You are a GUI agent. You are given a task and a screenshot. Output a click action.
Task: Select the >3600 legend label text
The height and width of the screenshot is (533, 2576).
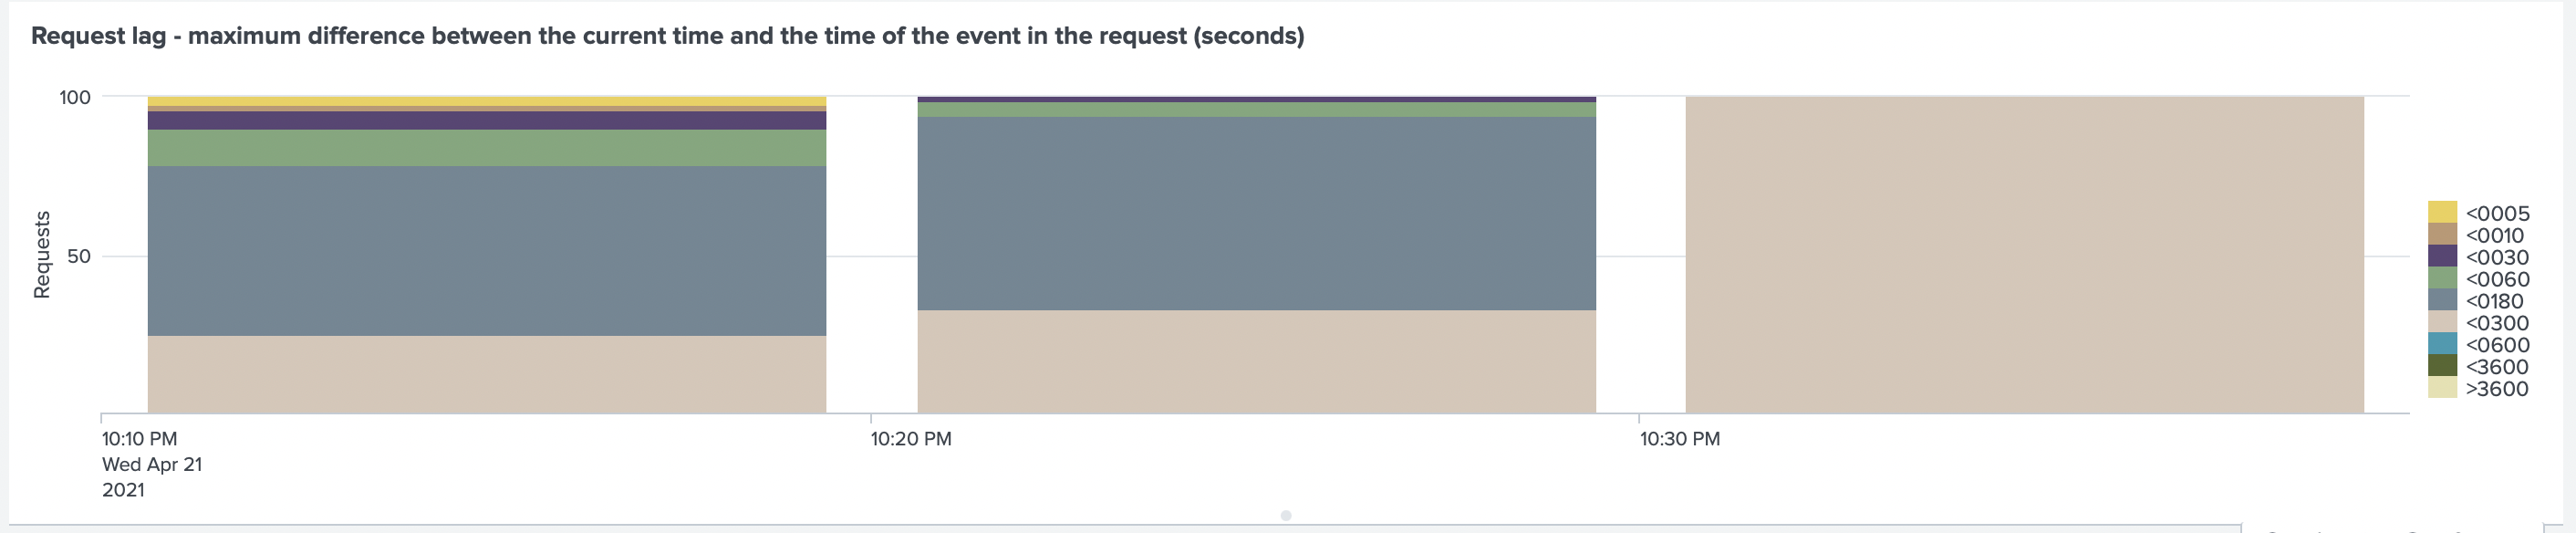pos(2497,389)
